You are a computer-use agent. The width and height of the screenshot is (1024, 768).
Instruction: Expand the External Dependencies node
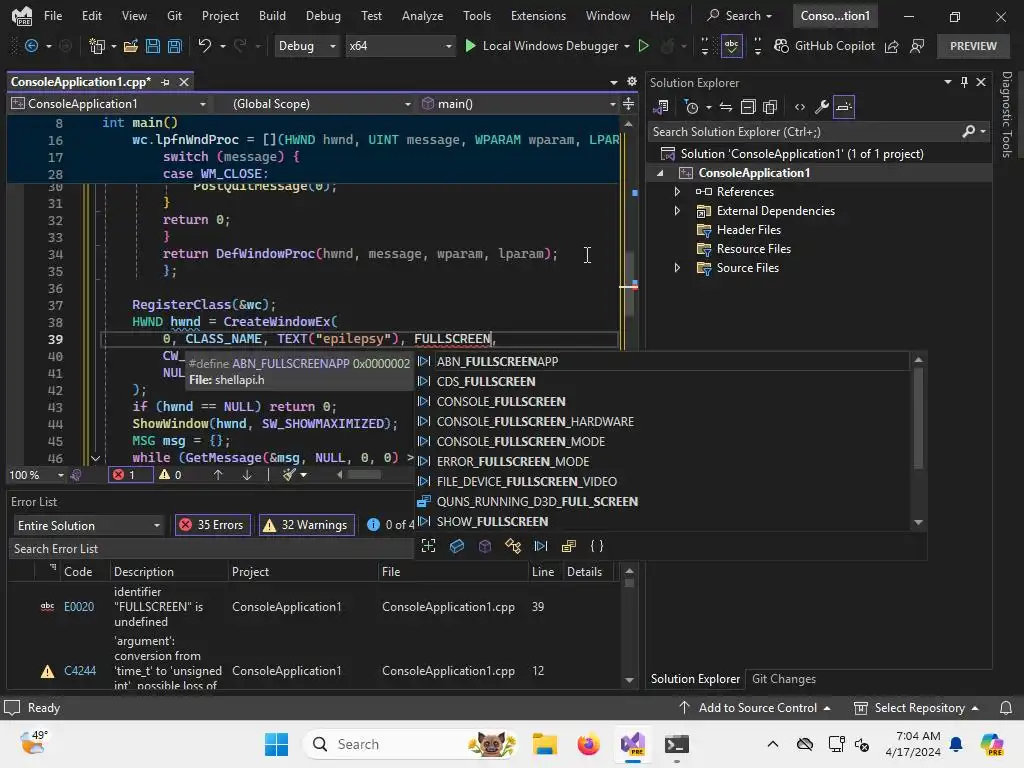pyautogui.click(x=677, y=211)
